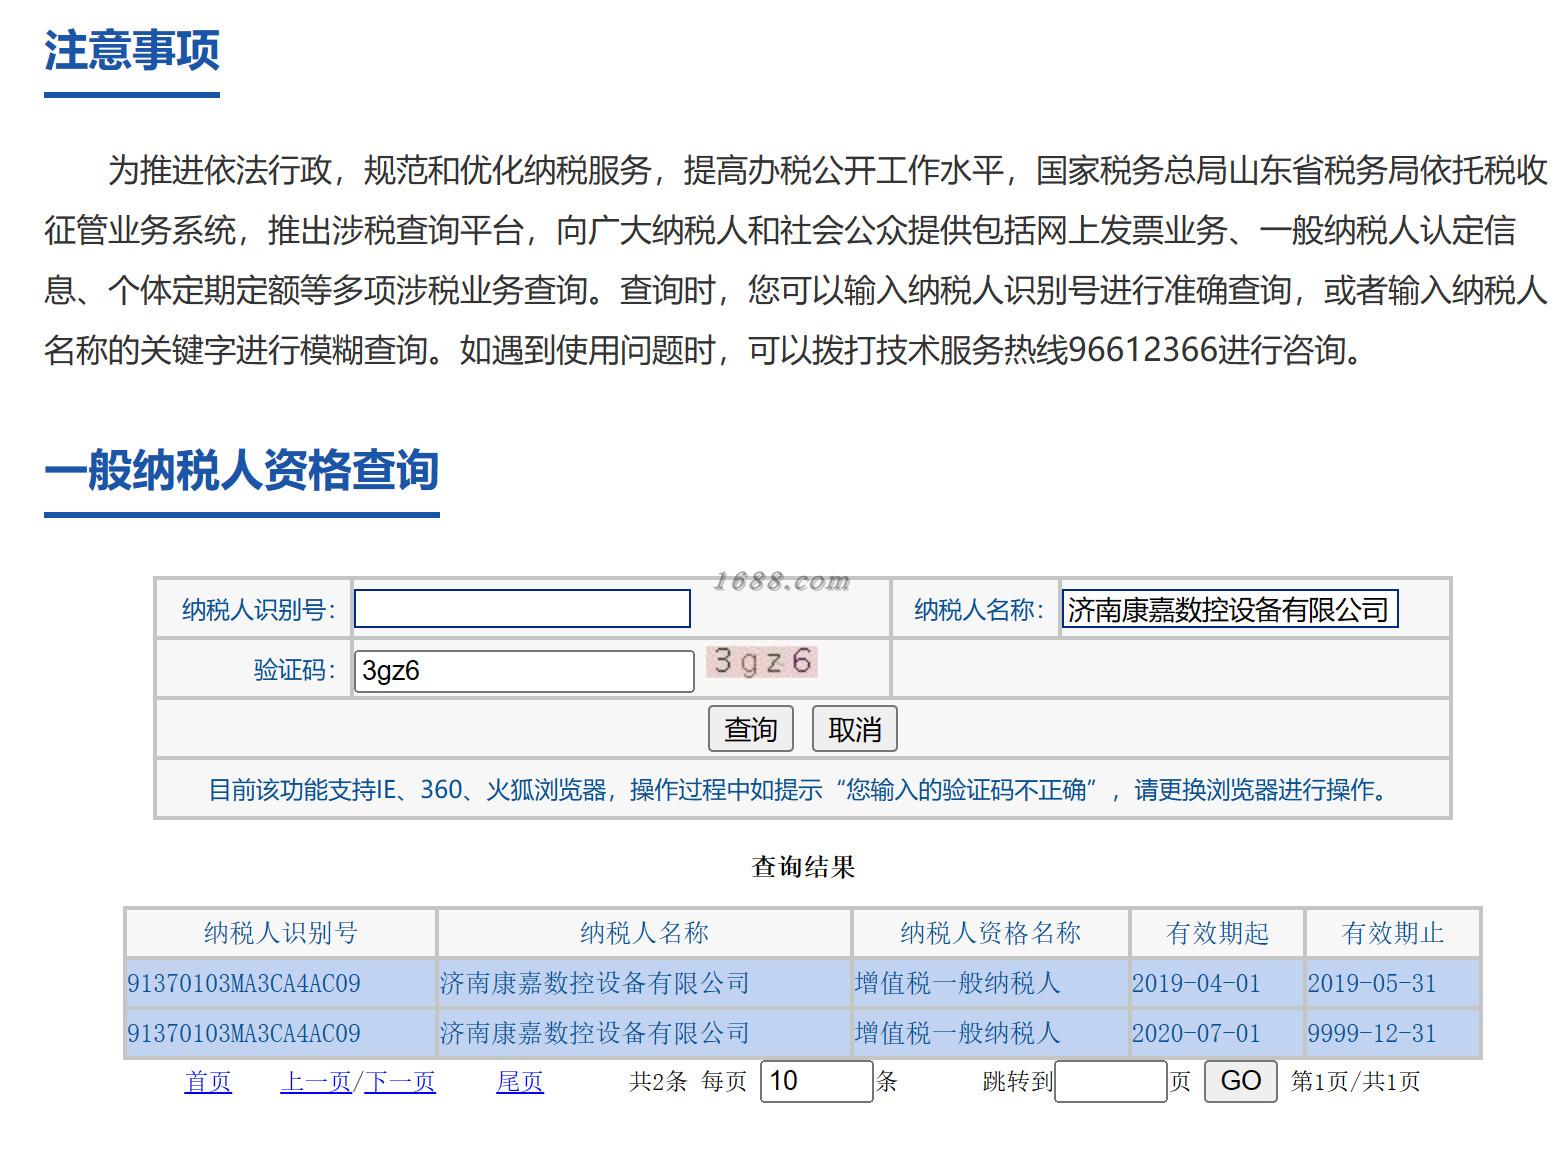Click the 跳转到 page number field

tap(1111, 1081)
